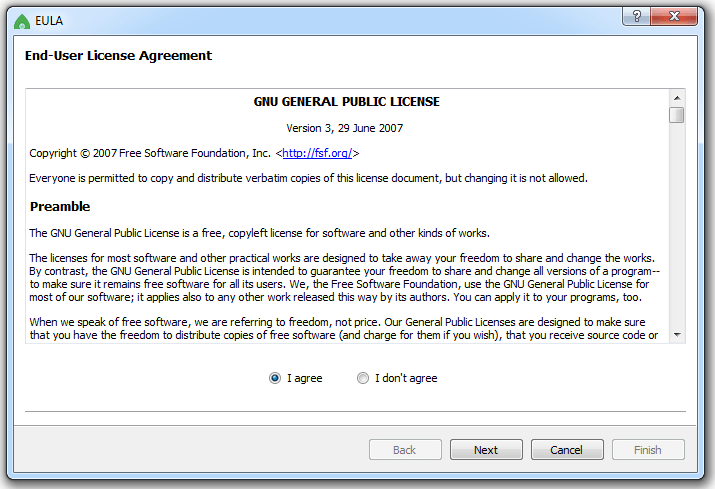Click the greyed-out Back button

coord(405,450)
